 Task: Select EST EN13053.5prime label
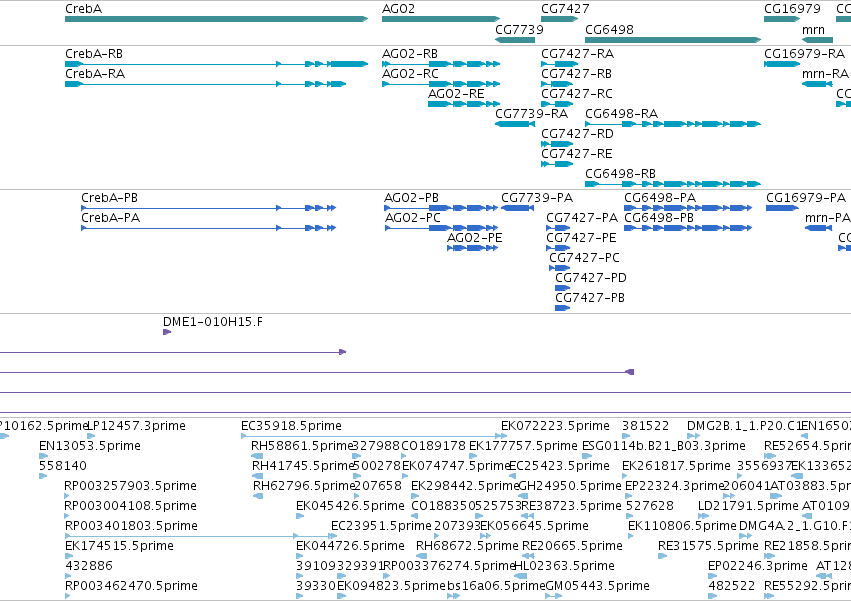point(90,446)
